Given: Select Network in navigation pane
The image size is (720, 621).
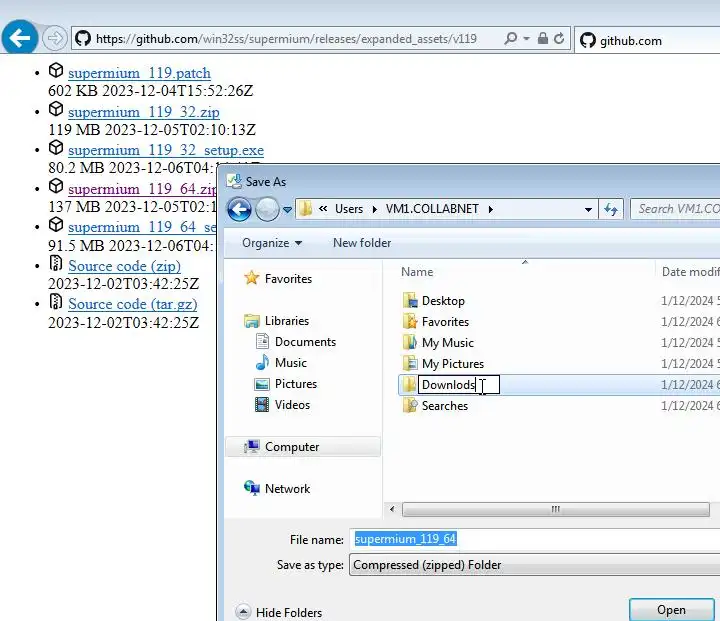Looking at the screenshot, I should [x=287, y=488].
